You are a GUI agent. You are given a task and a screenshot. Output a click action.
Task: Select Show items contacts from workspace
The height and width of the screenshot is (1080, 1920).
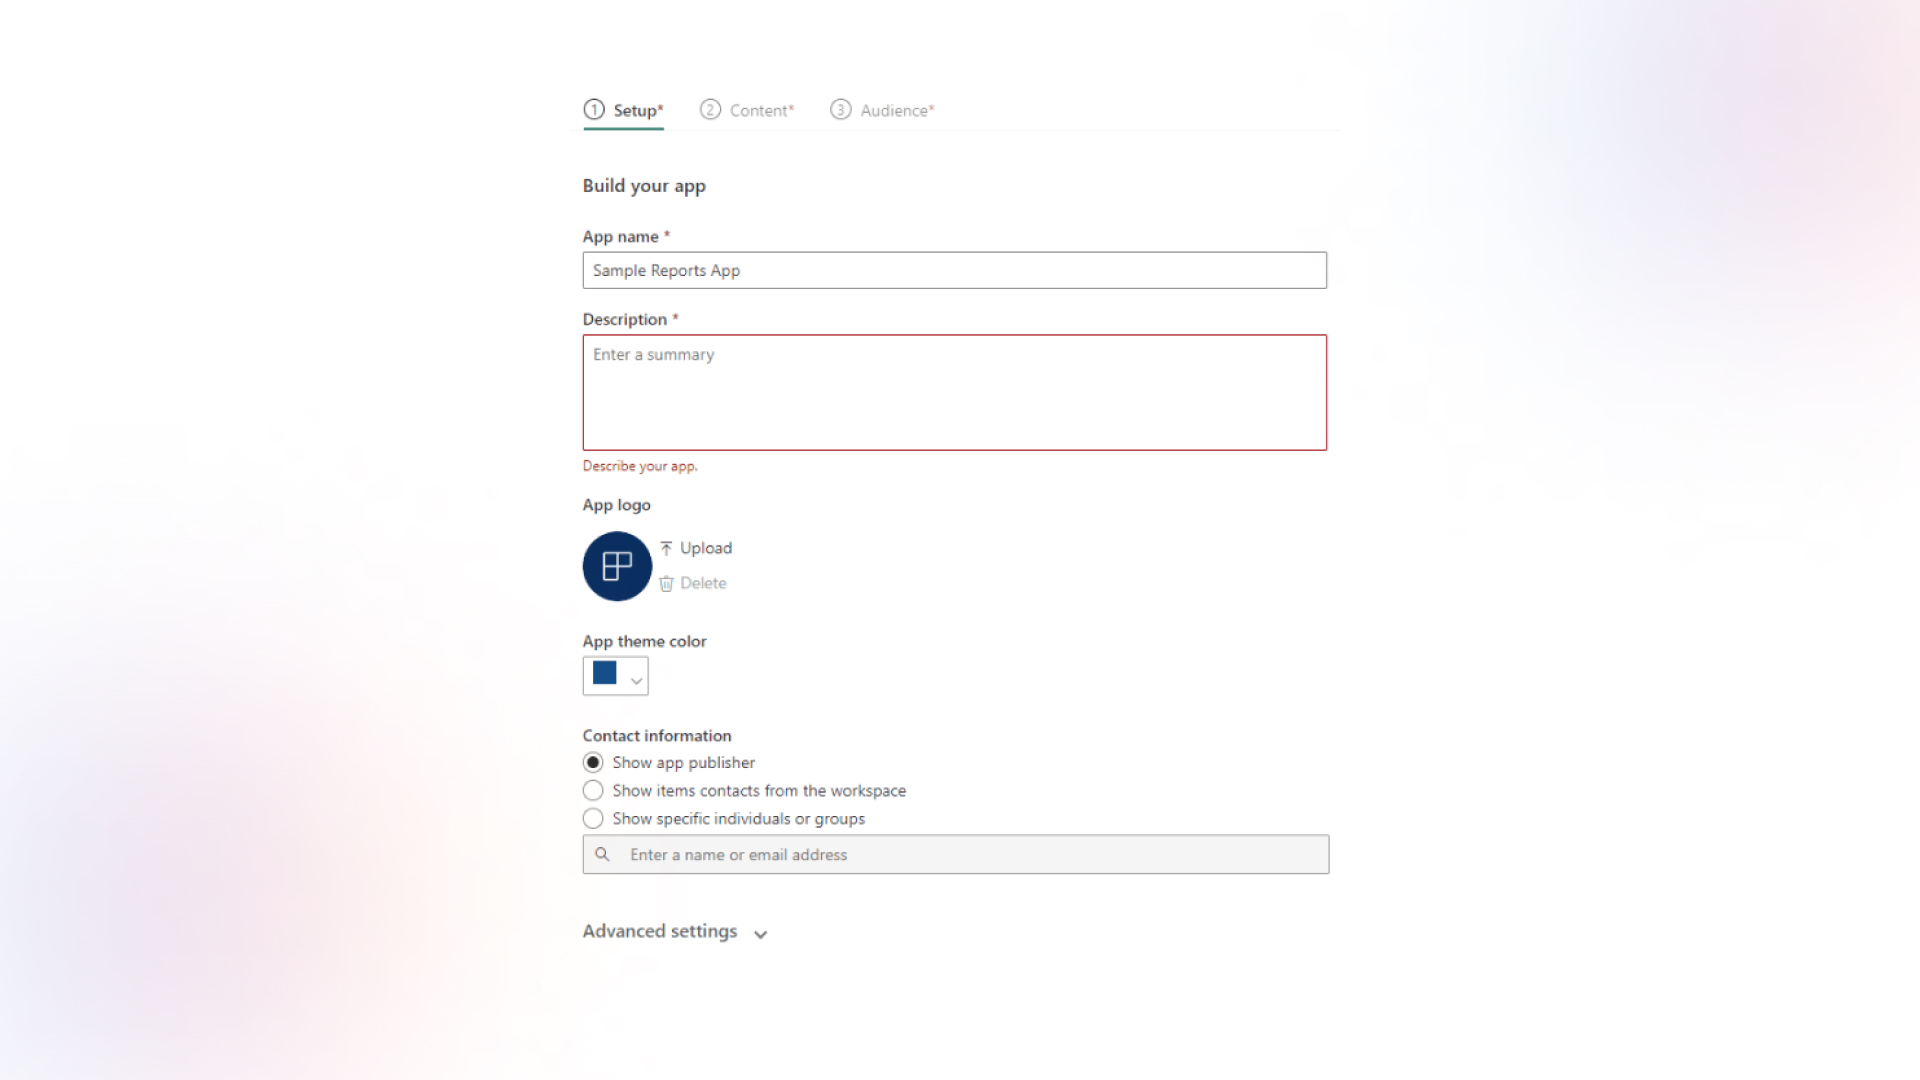pos(591,790)
